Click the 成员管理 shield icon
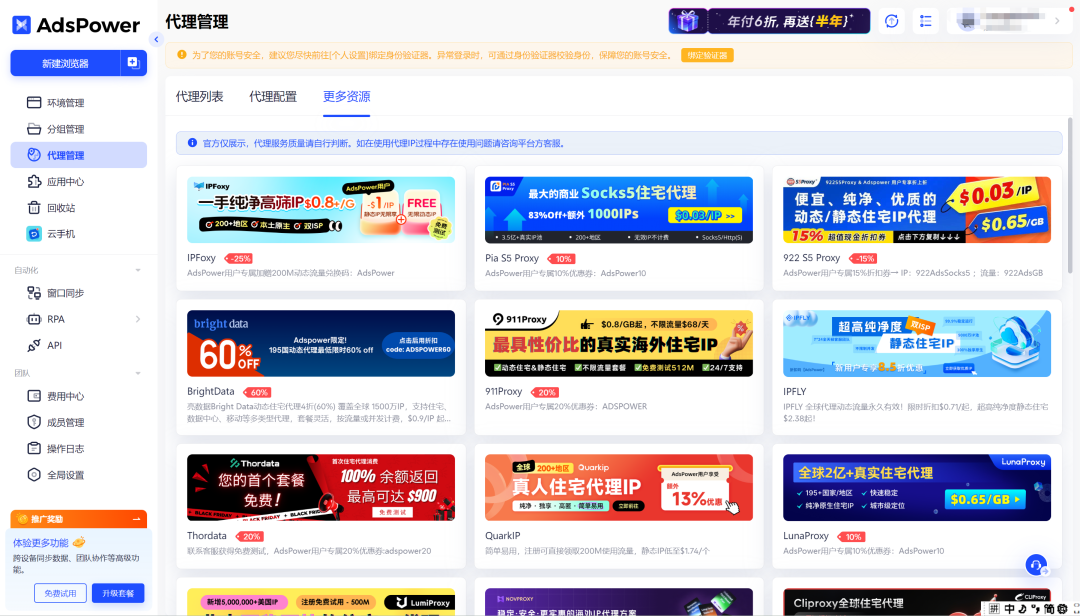This screenshot has height=616, width=1080. tap(34, 422)
